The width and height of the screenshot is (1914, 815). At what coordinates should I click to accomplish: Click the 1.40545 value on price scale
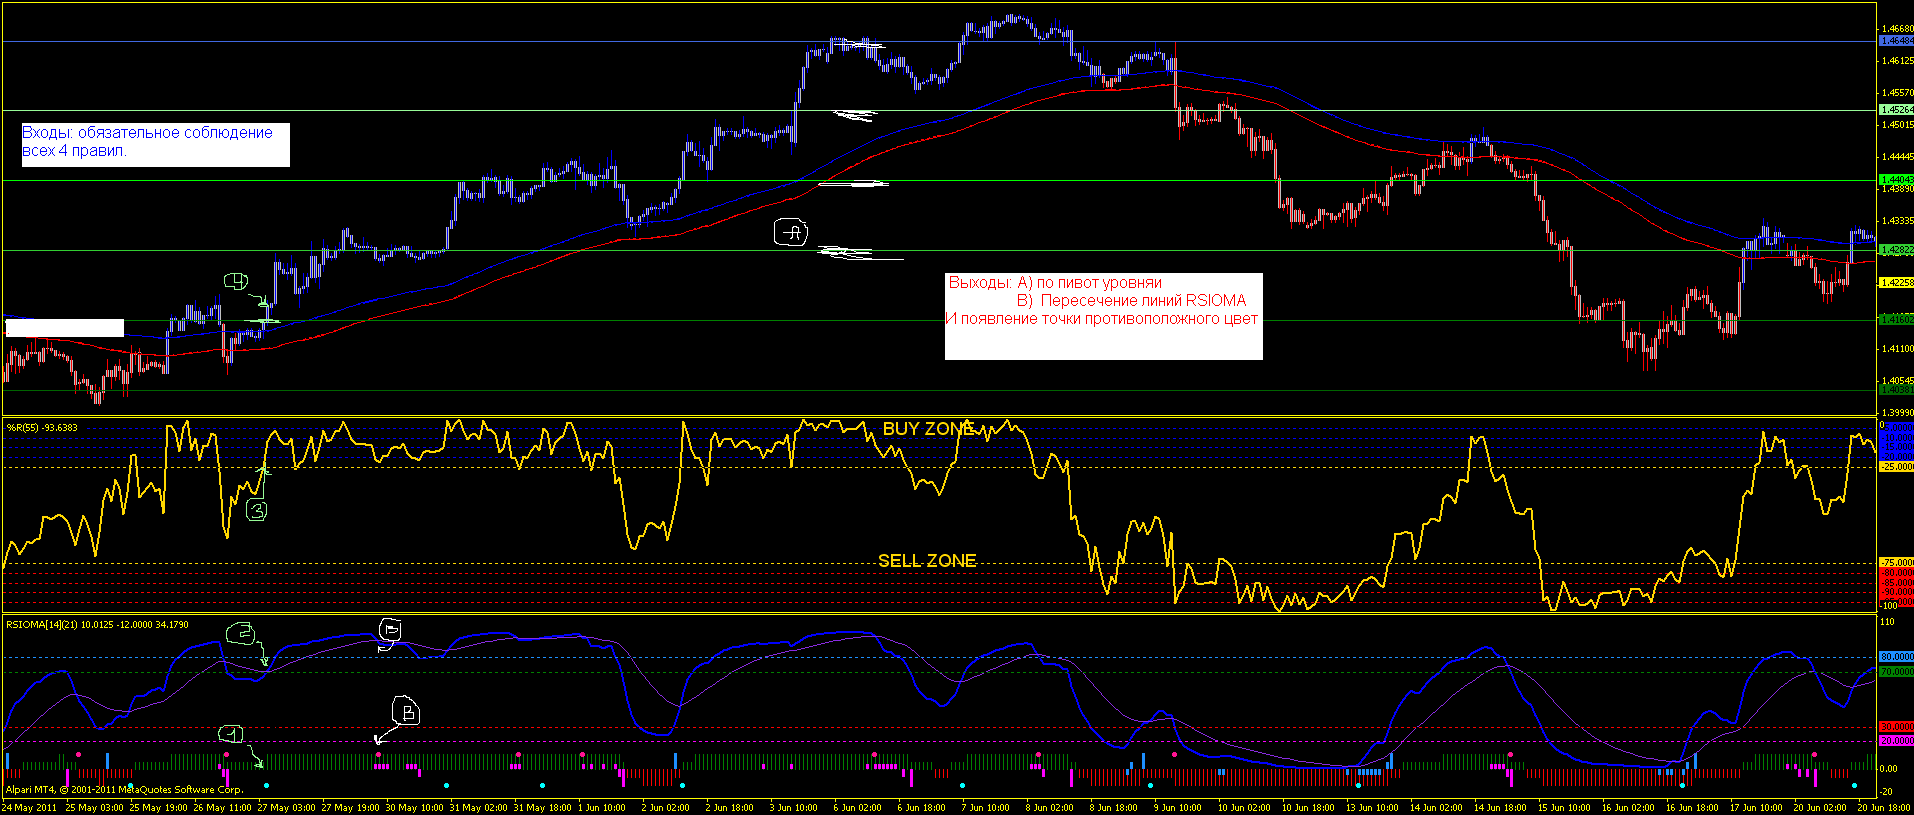coord(1897,381)
